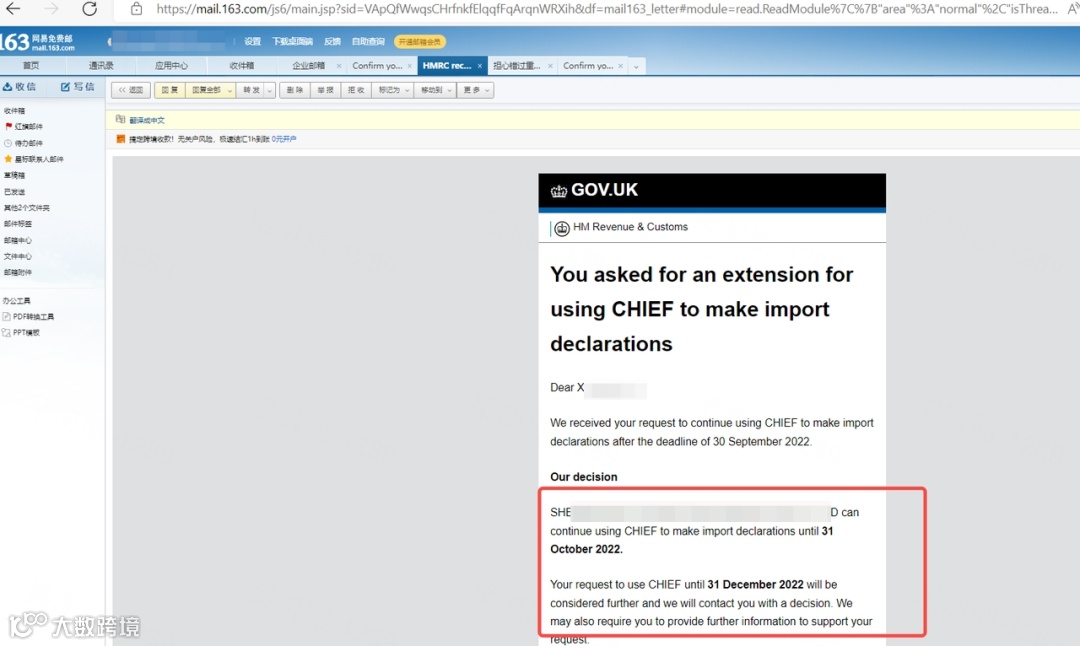Reload the page with the refresh icon
This screenshot has width=1080, height=646.
(x=90, y=9)
